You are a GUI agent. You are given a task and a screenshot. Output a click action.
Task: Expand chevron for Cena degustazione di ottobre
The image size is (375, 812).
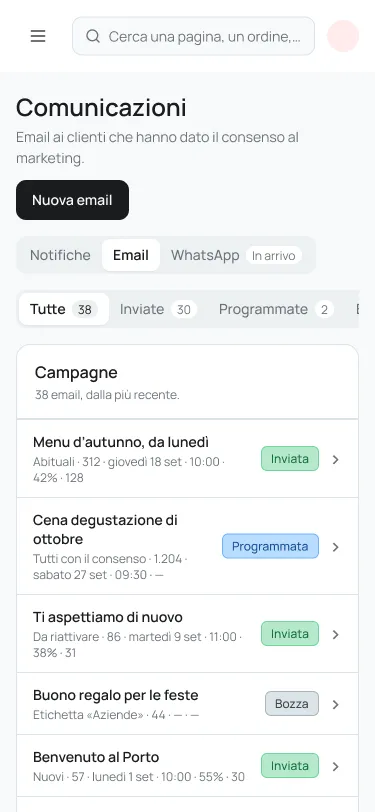336,547
